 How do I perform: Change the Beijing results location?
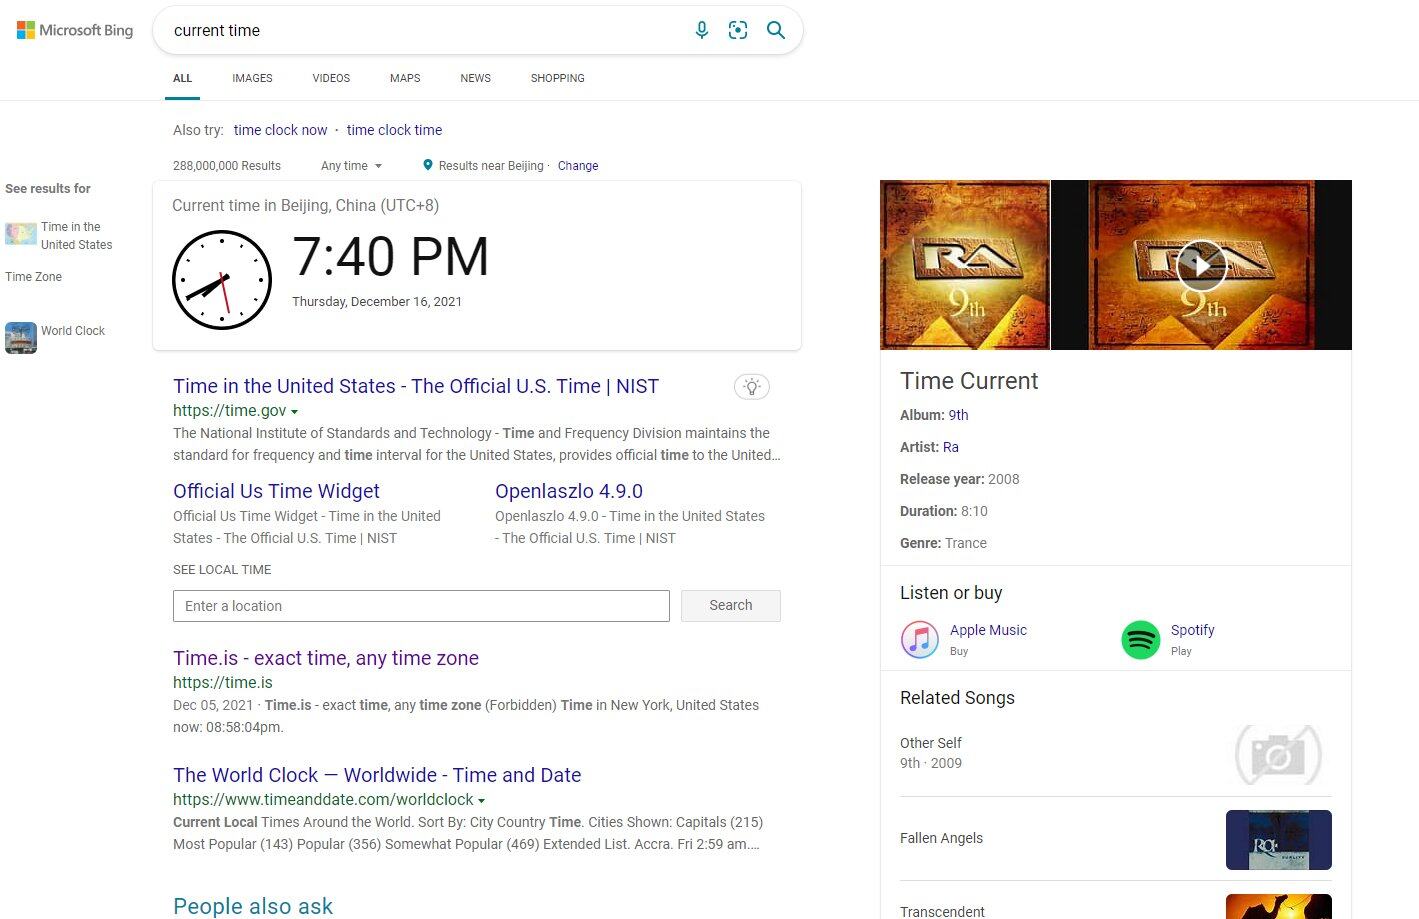click(x=578, y=166)
